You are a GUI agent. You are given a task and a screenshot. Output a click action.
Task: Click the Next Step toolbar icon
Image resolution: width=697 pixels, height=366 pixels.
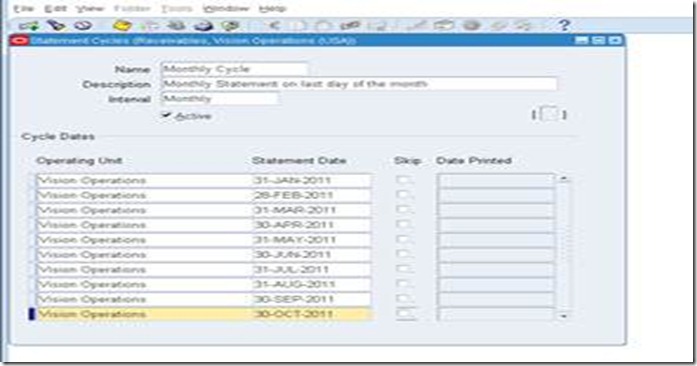click(x=149, y=25)
